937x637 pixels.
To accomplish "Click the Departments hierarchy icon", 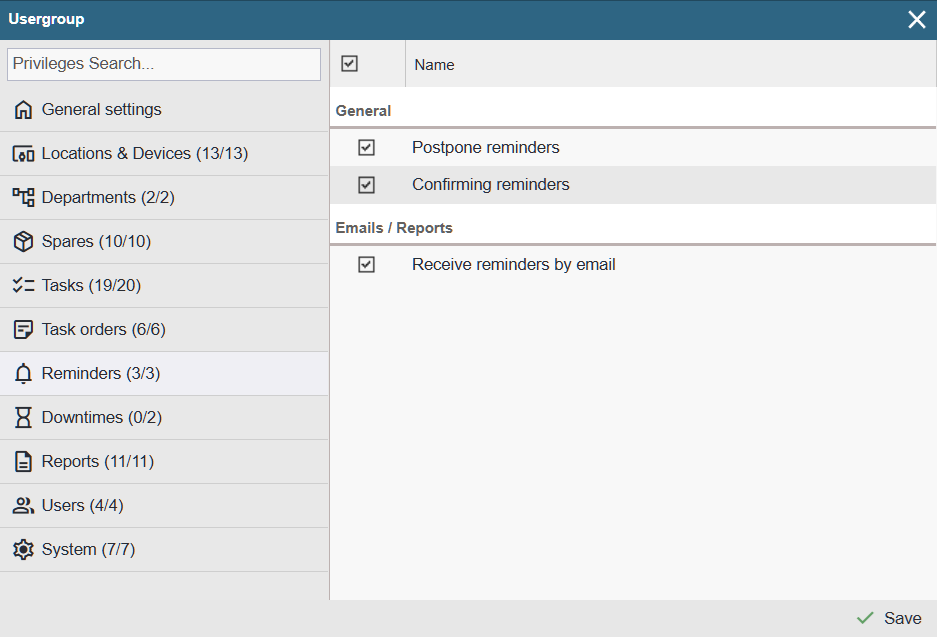I will (x=23, y=198).
